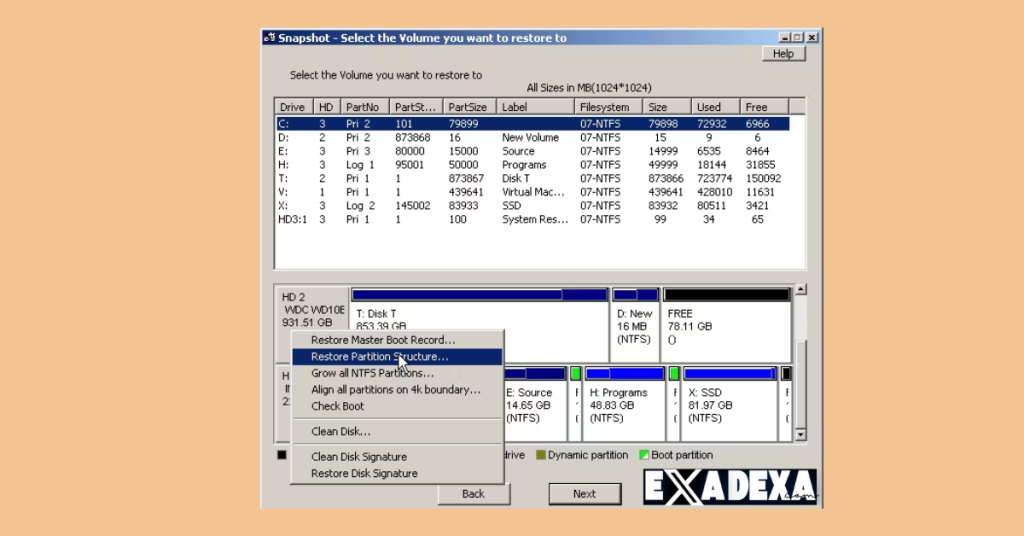
Task: Select the C: drive row
Action: [x=532, y=124]
